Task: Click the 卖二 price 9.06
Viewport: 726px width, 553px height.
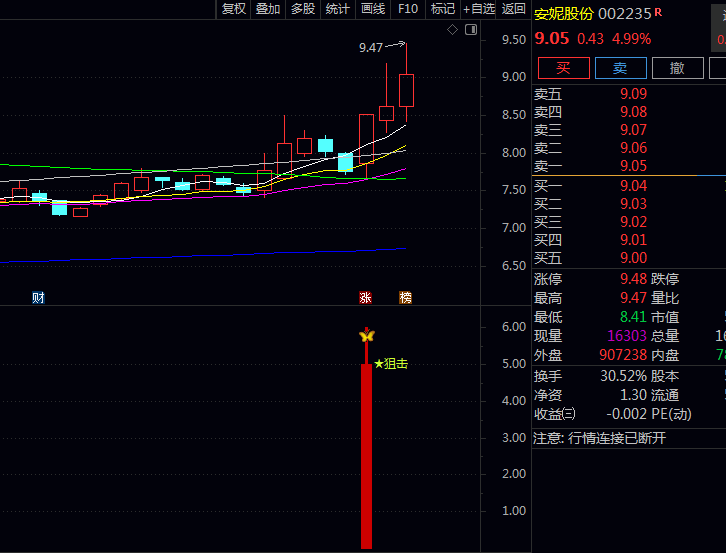Action: click(633, 148)
